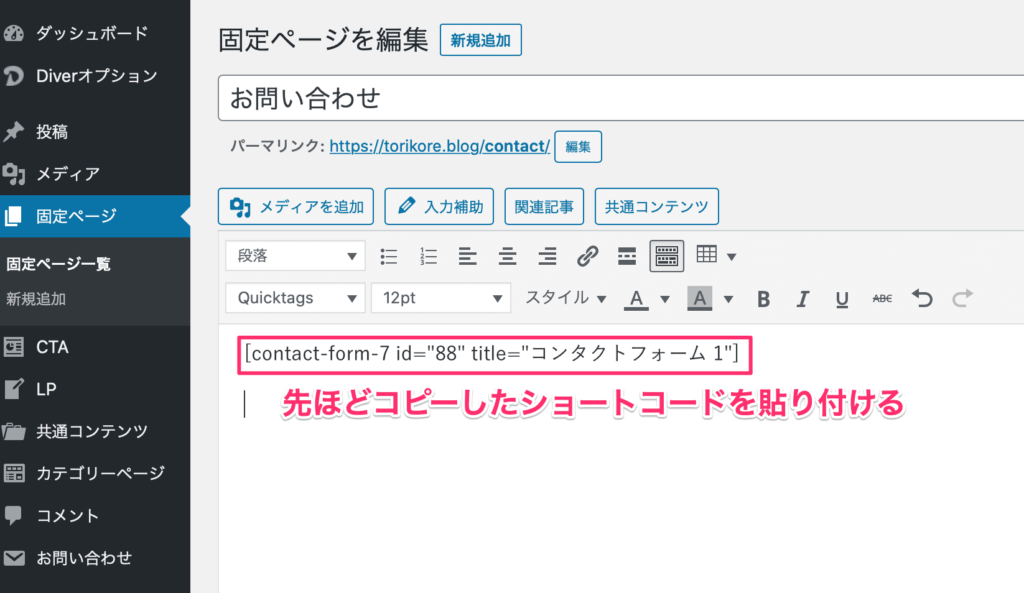Click the メディアを追加 button
Viewport: 1024px width, 593px height.
tap(296, 207)
